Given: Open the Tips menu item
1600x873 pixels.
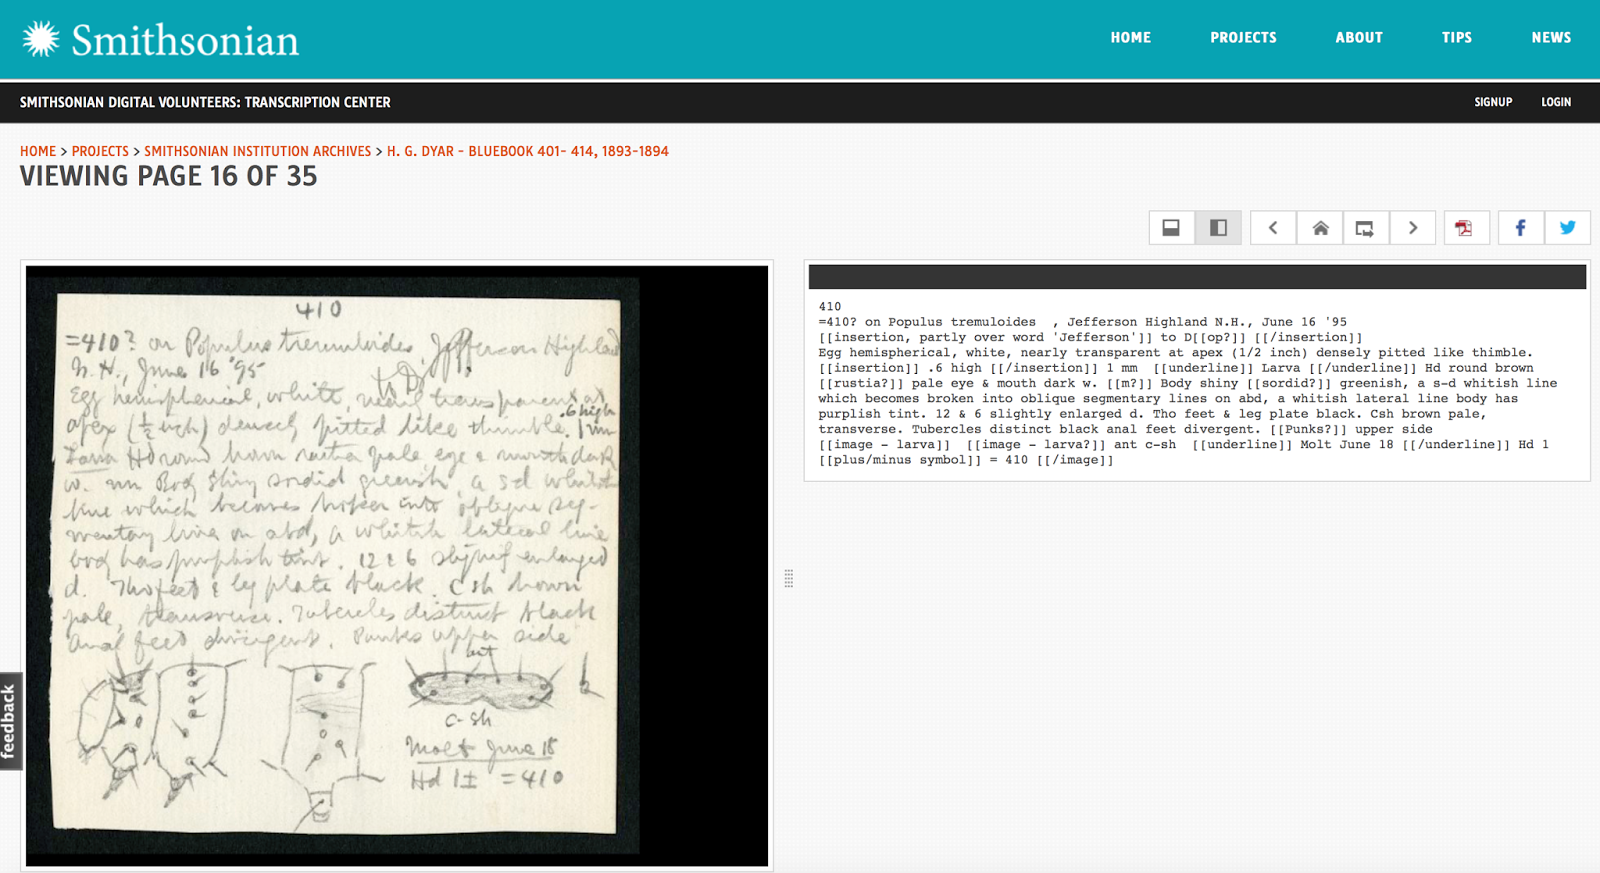Looking at the screenshot, I should [1456, 38].
